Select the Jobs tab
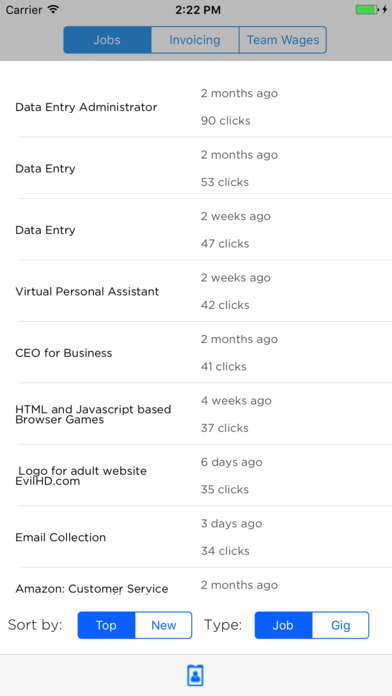Image resolution: width=392 pixels, height=696 pixels. [x=107, y=40]
